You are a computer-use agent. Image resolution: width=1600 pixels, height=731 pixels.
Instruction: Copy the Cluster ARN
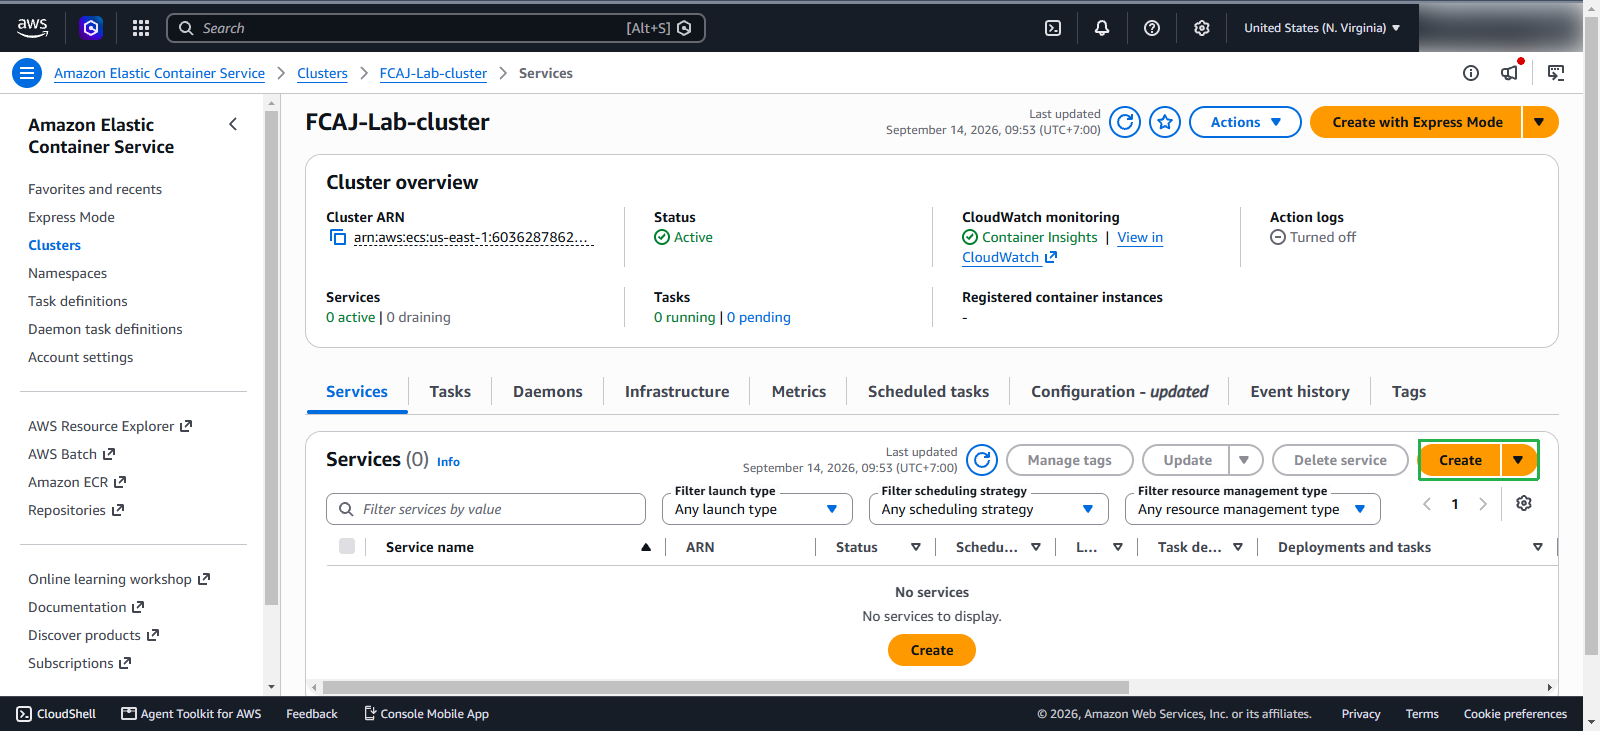coord(338,237)
